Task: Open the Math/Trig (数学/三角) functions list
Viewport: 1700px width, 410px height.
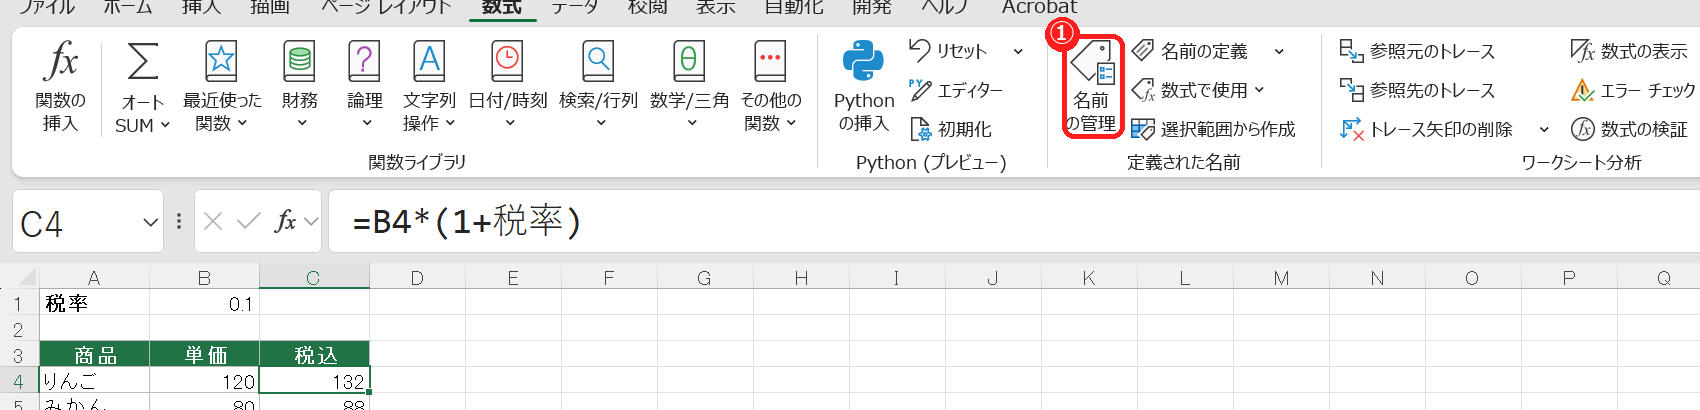Action: click(689, 87)
